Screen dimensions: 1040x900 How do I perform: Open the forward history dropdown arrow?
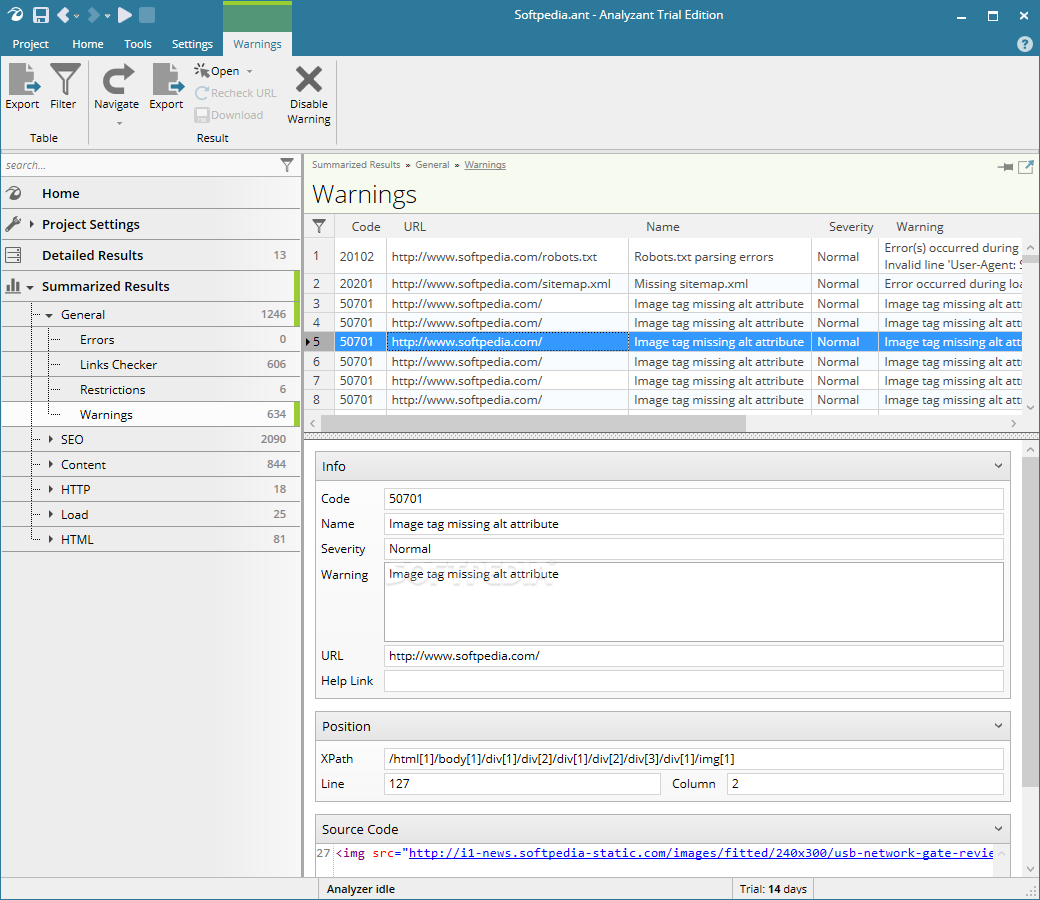[x=107, y=15]
